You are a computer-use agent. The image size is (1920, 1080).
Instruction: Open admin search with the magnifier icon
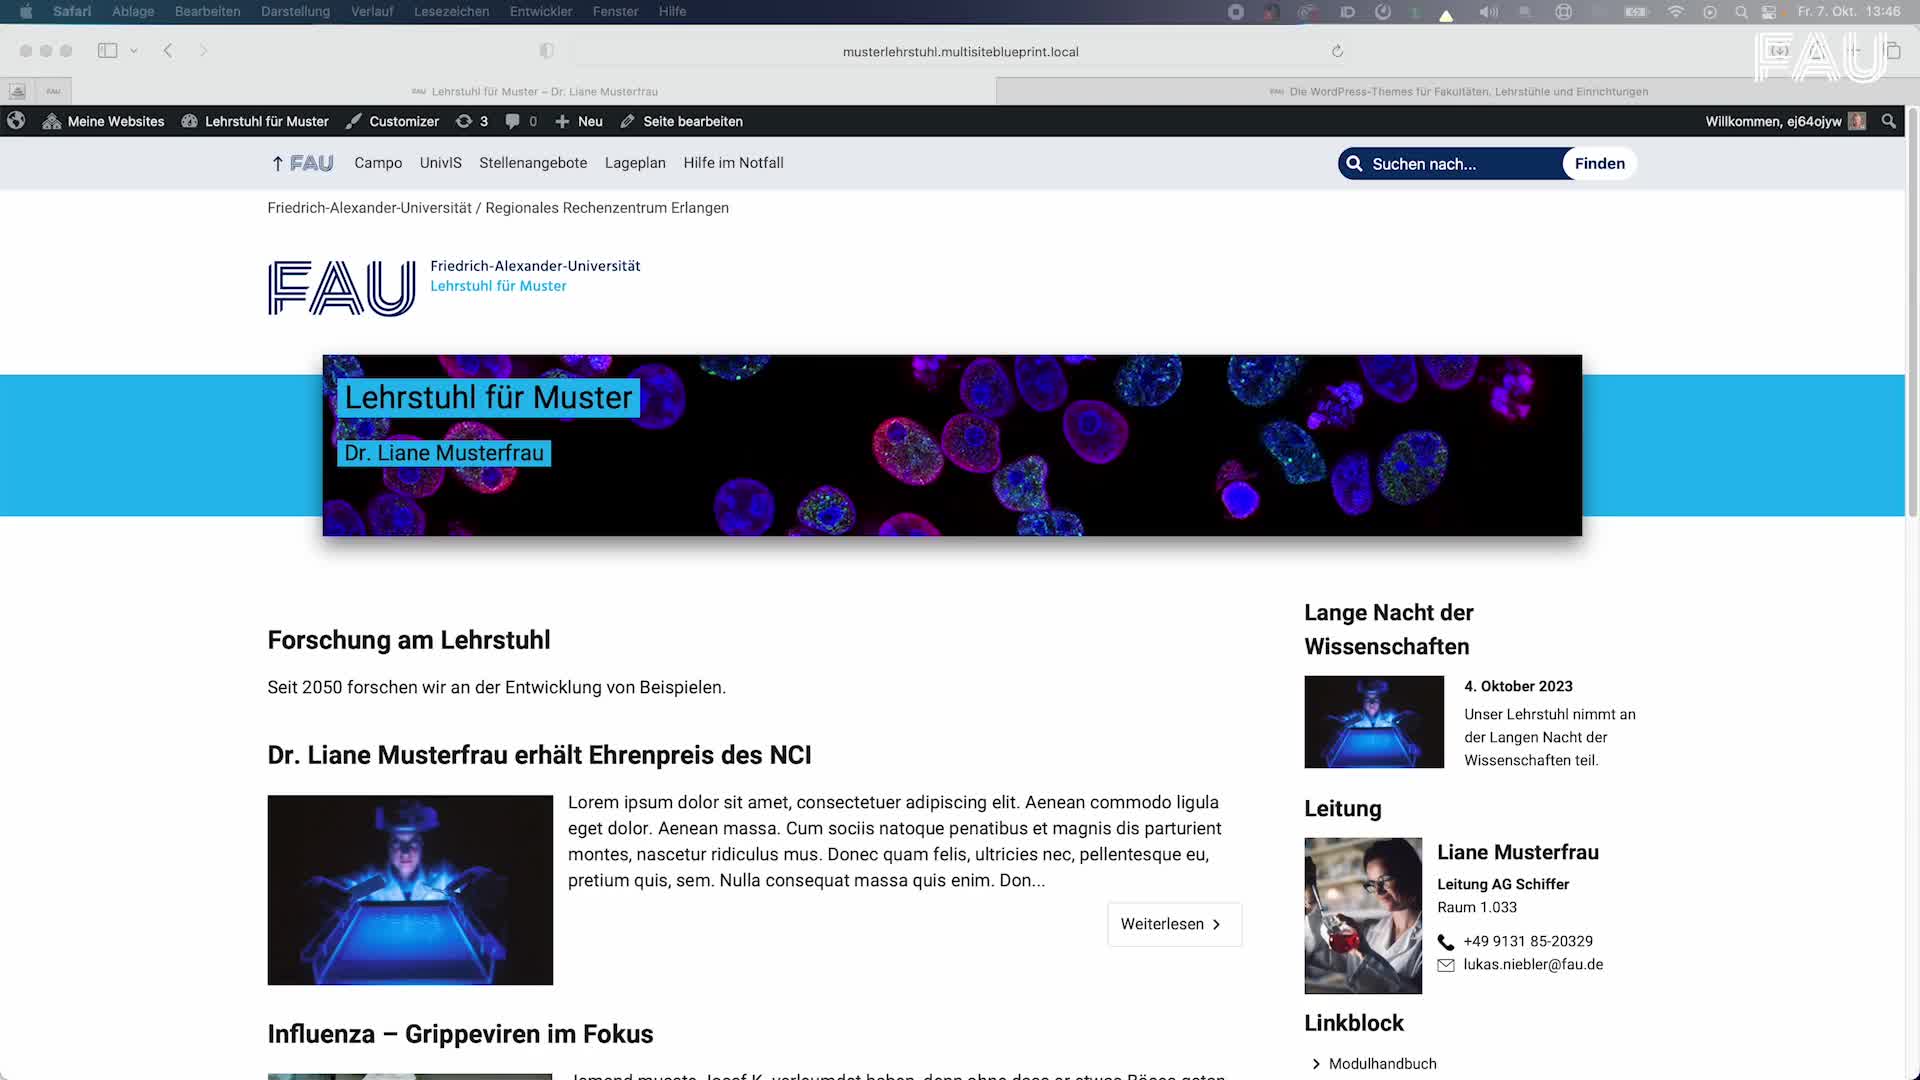(1889, 121)
